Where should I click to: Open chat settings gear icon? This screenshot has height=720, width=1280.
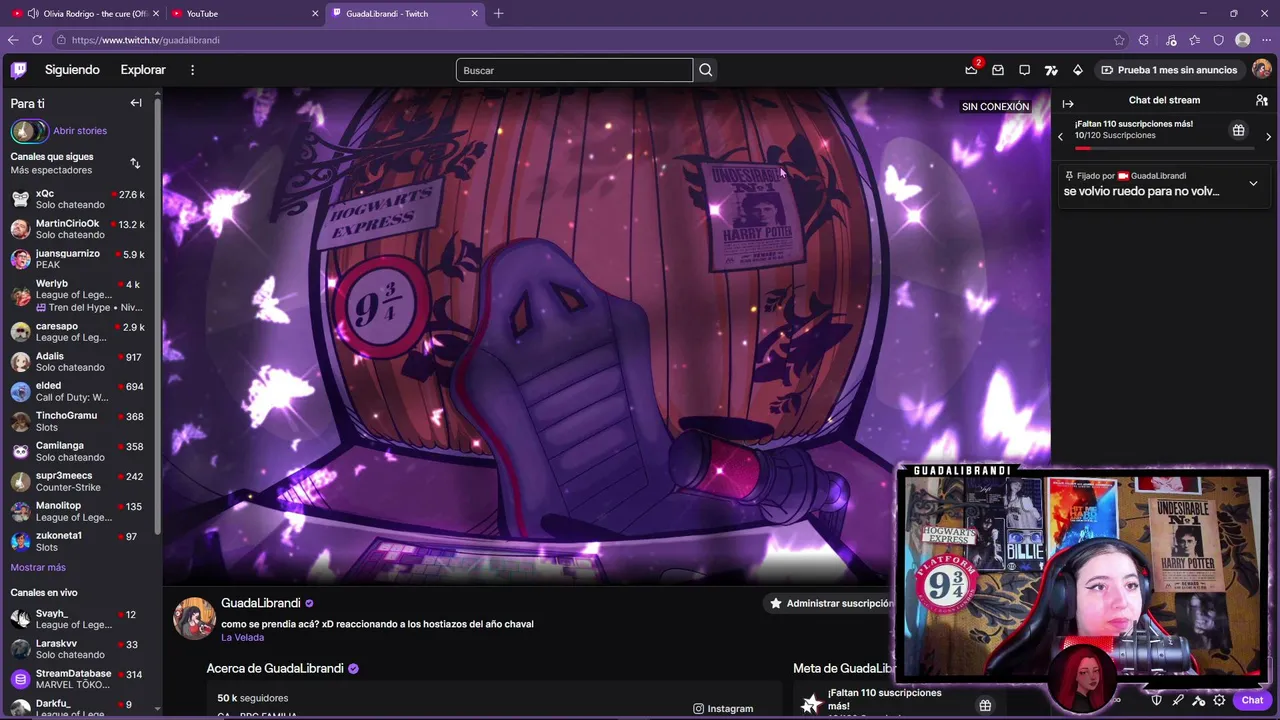1219,701
